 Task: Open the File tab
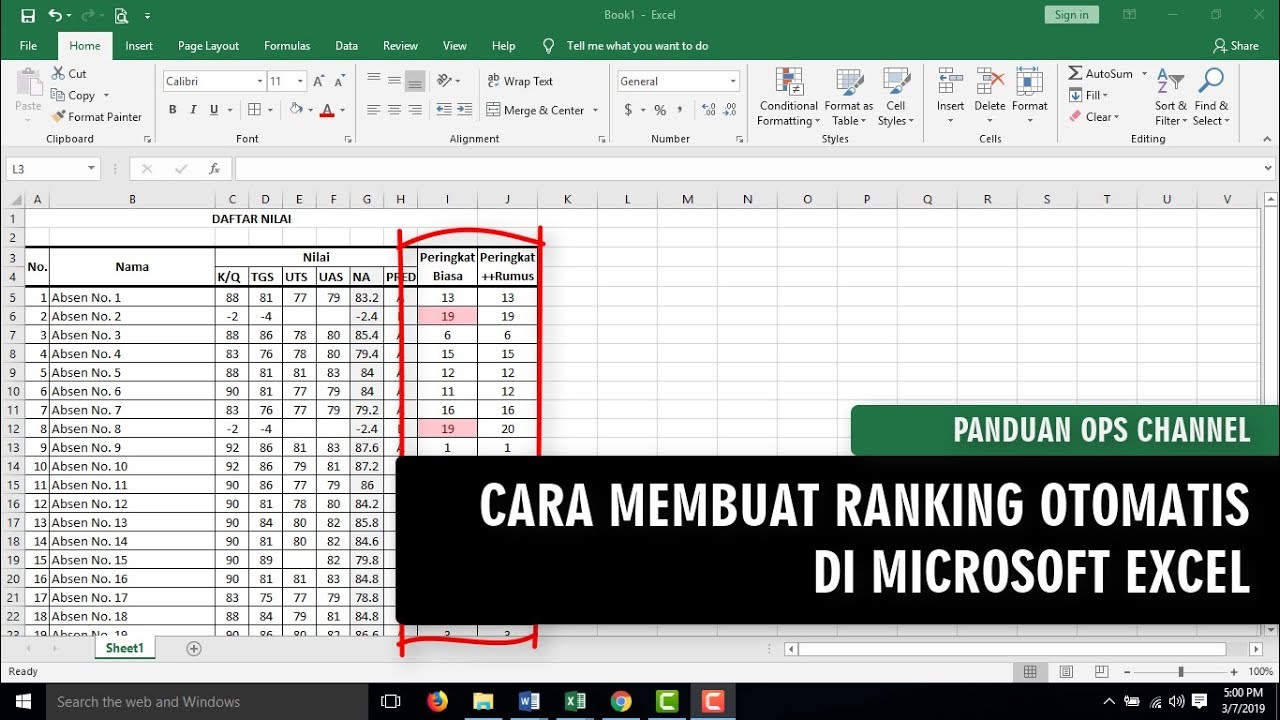click(28, 46)
